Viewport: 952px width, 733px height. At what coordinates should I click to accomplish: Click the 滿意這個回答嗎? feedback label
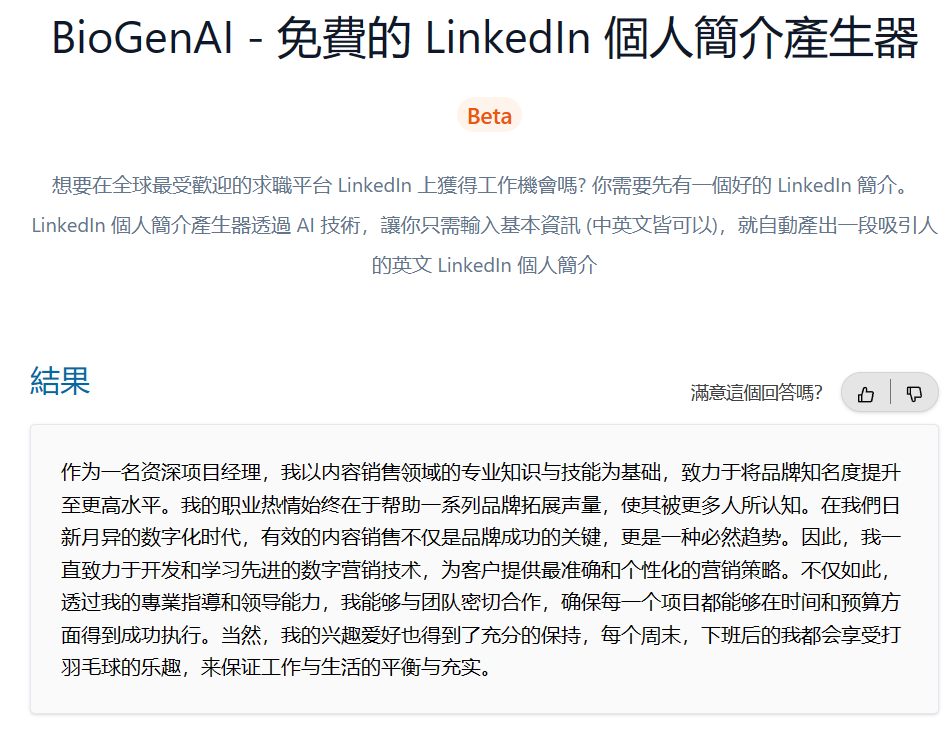756,393
